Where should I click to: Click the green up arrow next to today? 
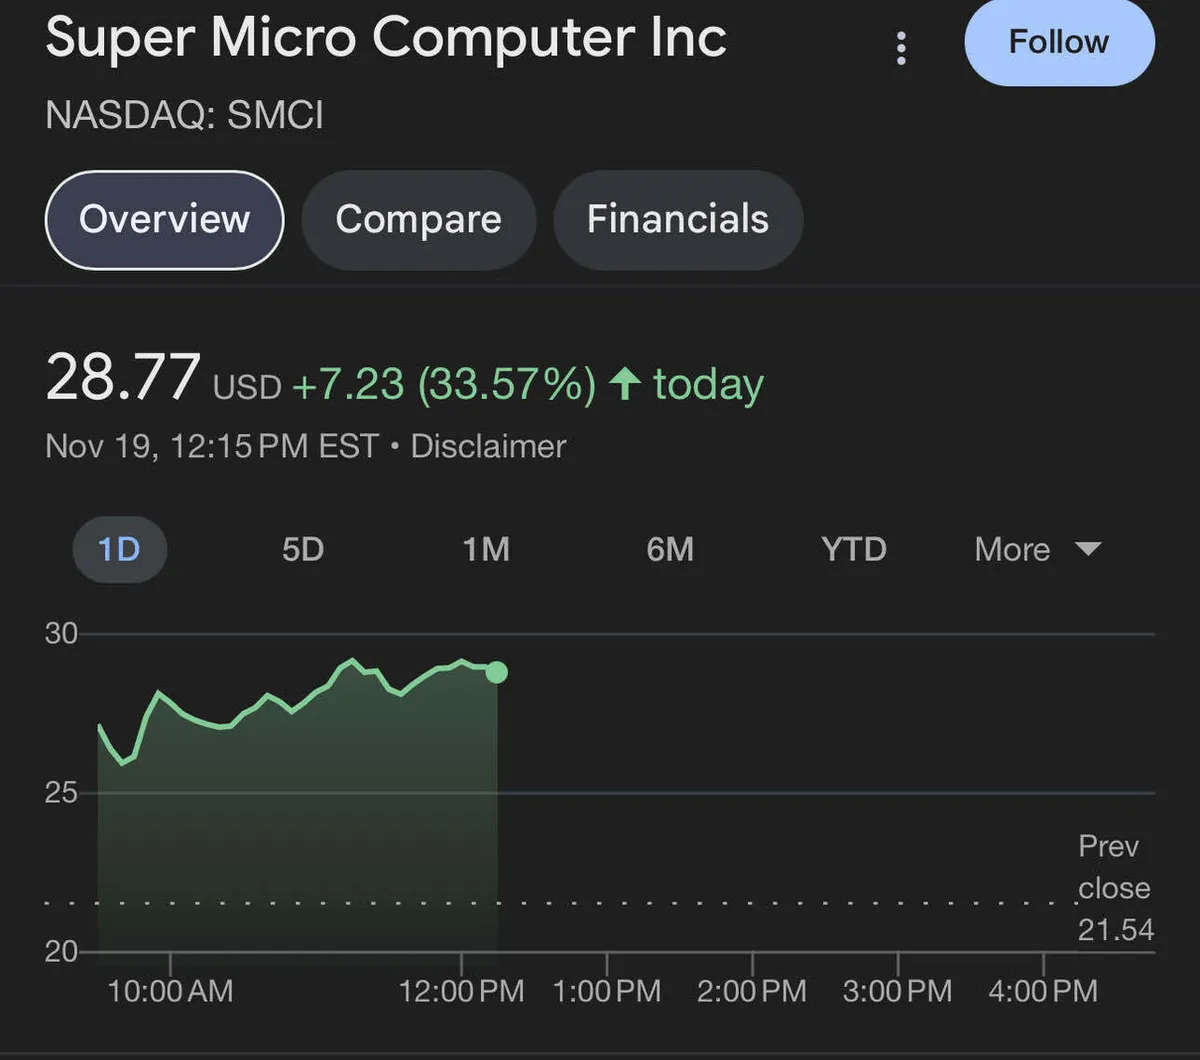point(626,385)
